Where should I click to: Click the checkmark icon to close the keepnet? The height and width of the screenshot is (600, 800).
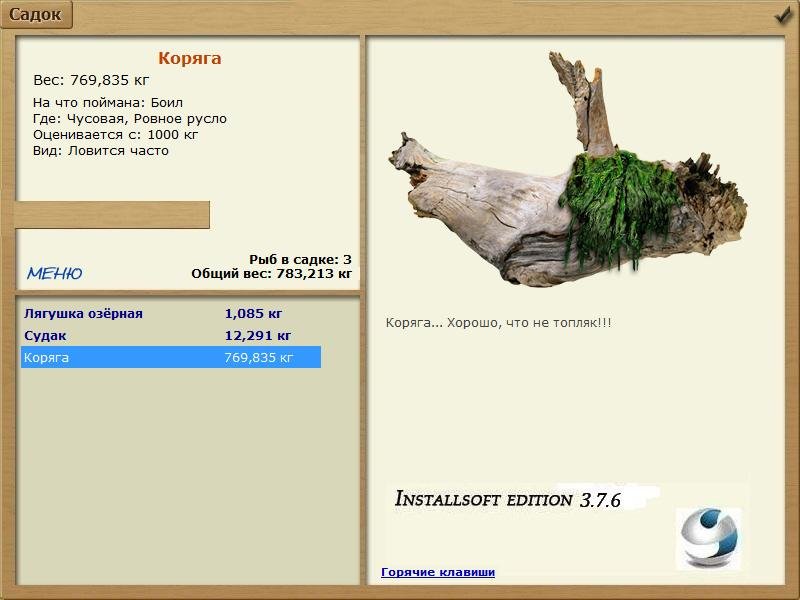[782, 14]
